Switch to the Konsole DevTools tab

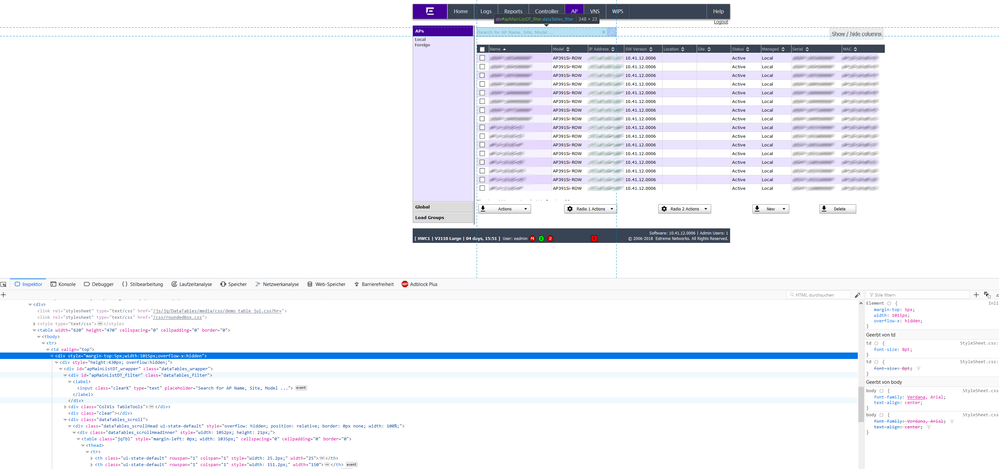pos(63,284)
